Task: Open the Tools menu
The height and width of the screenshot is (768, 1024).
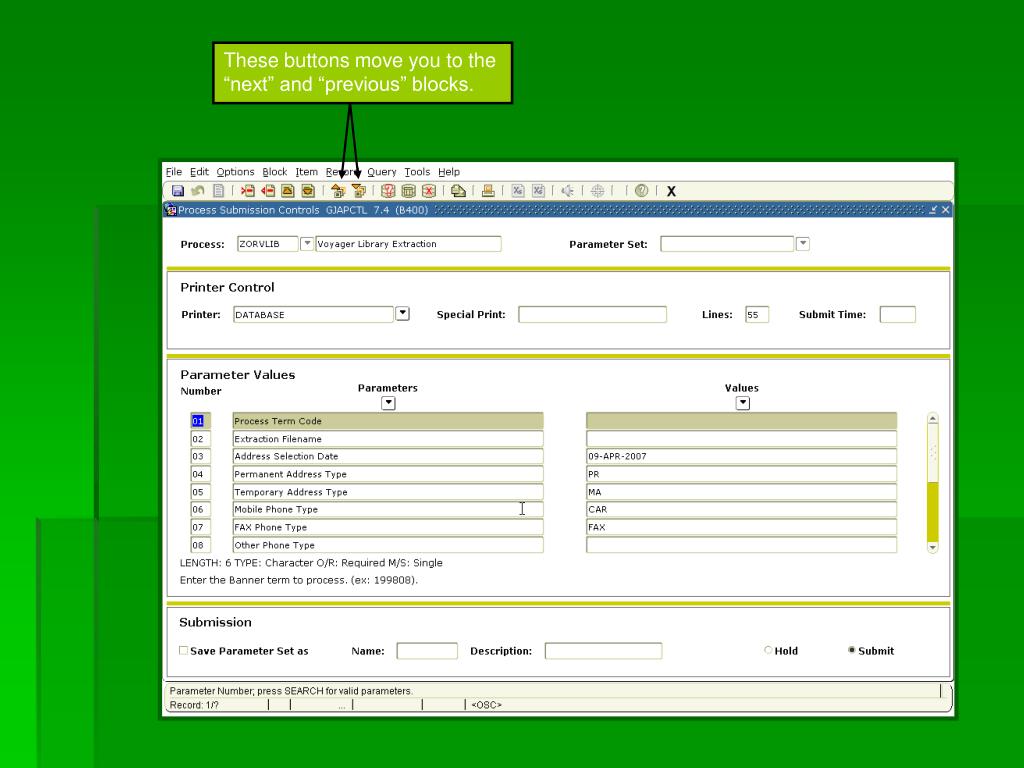Action: (417, 172)
